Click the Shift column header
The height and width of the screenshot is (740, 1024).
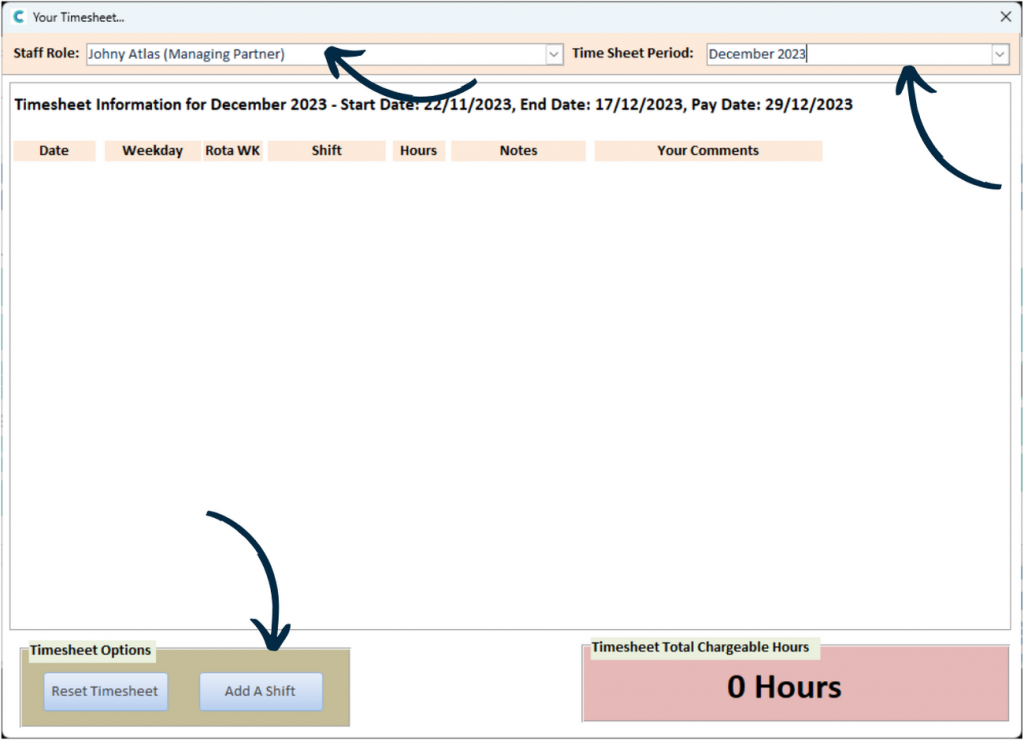pos(326,151)
